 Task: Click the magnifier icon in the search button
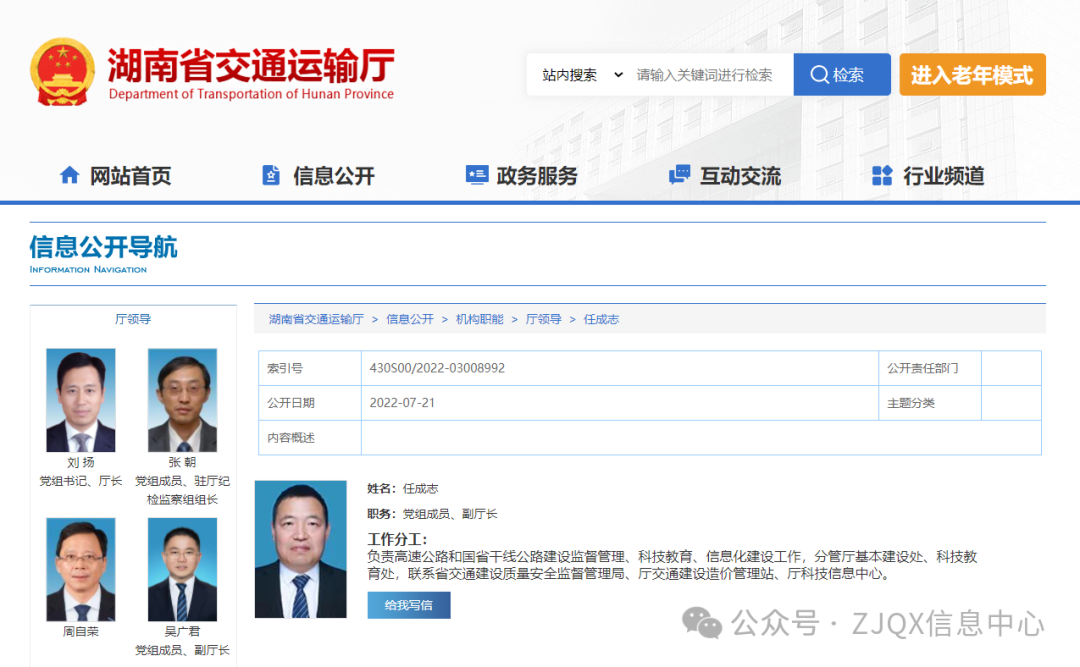(x=819, y=75)
